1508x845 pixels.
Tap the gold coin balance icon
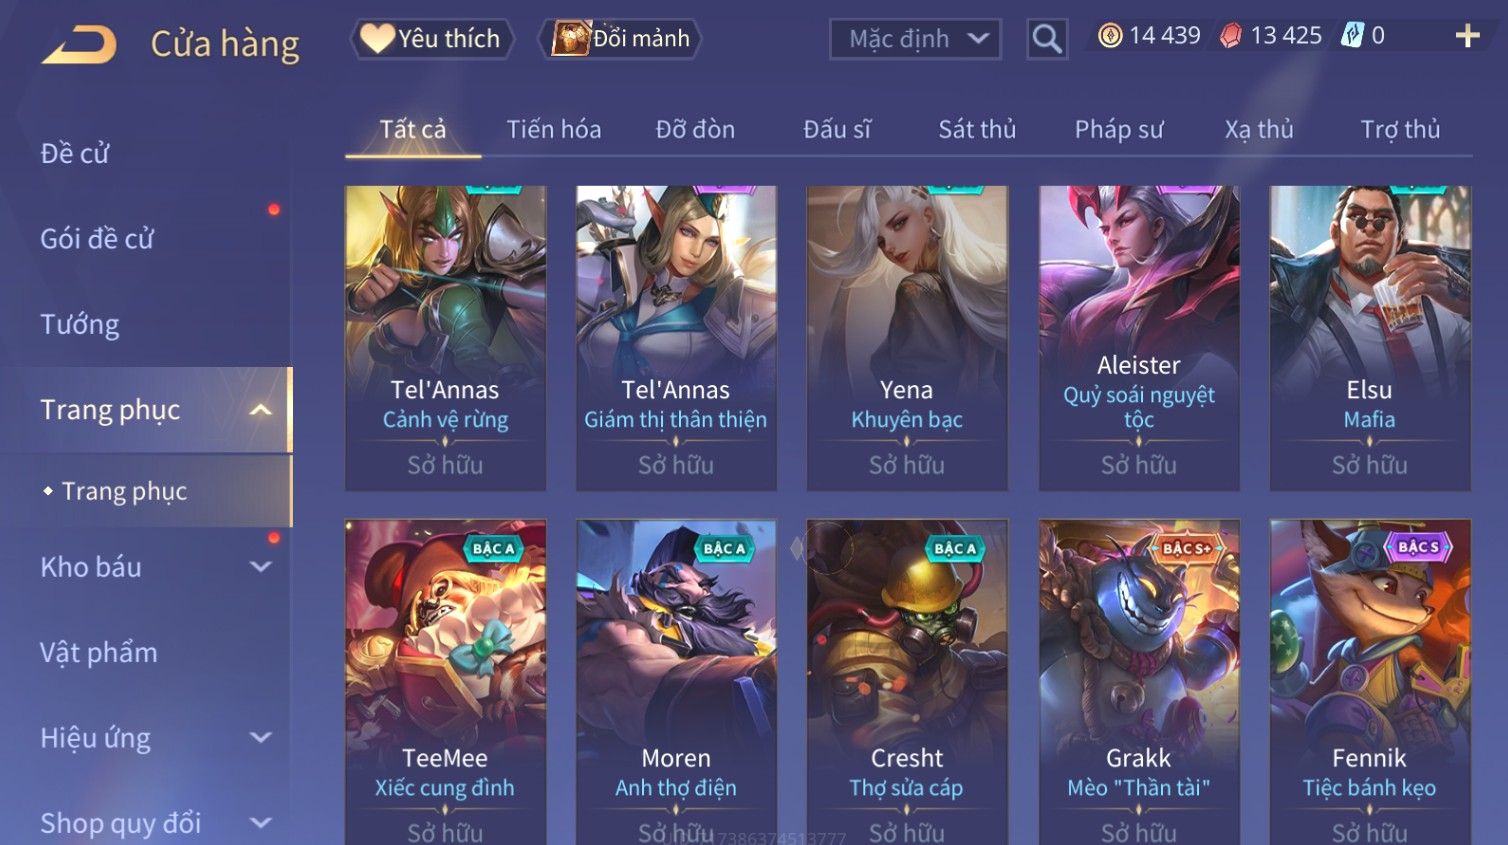click(1110, 36)
